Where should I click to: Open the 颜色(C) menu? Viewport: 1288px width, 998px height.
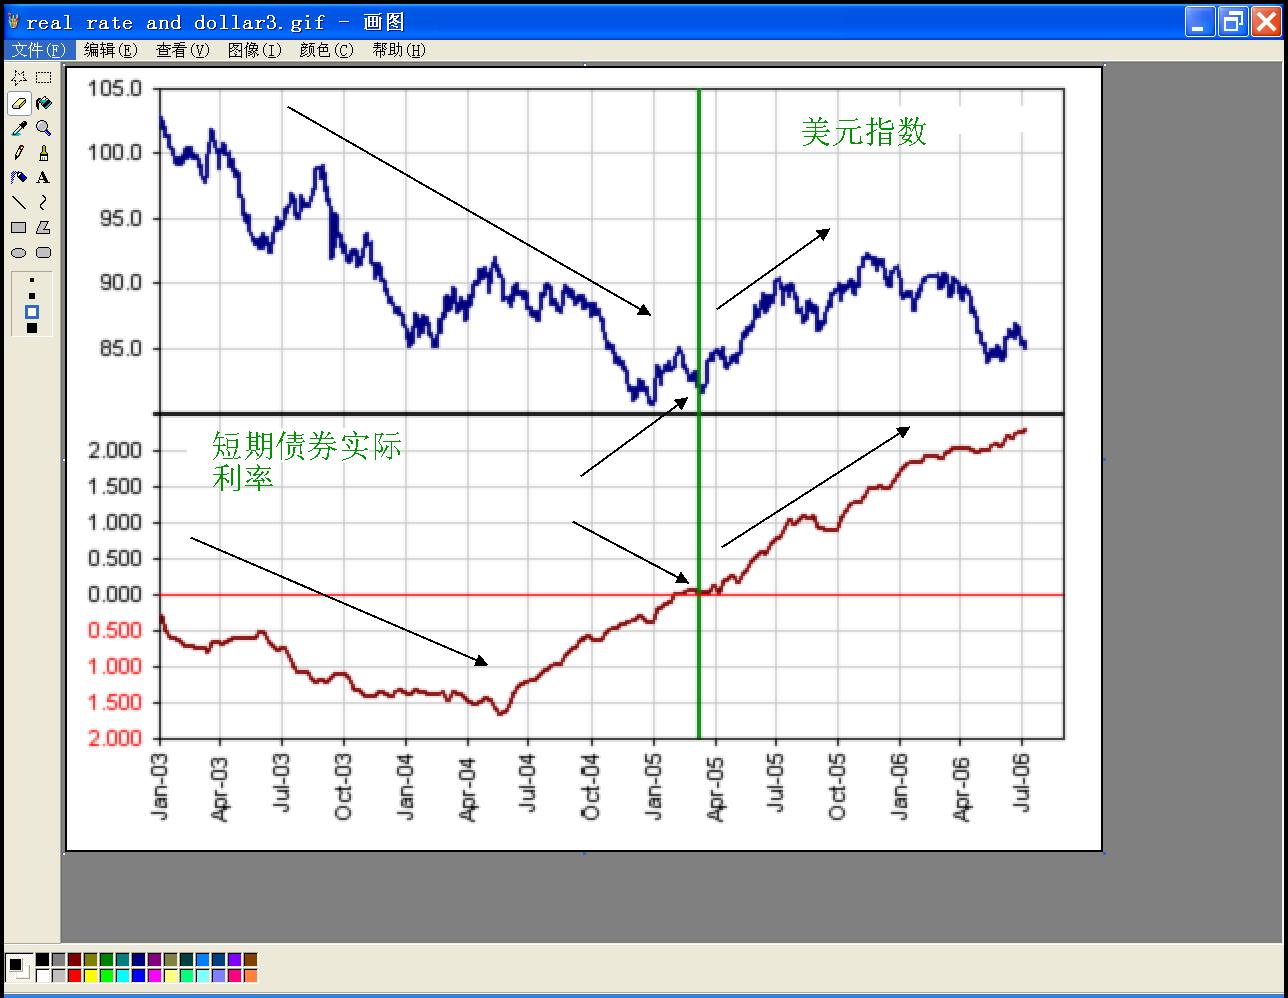(327, 50)
